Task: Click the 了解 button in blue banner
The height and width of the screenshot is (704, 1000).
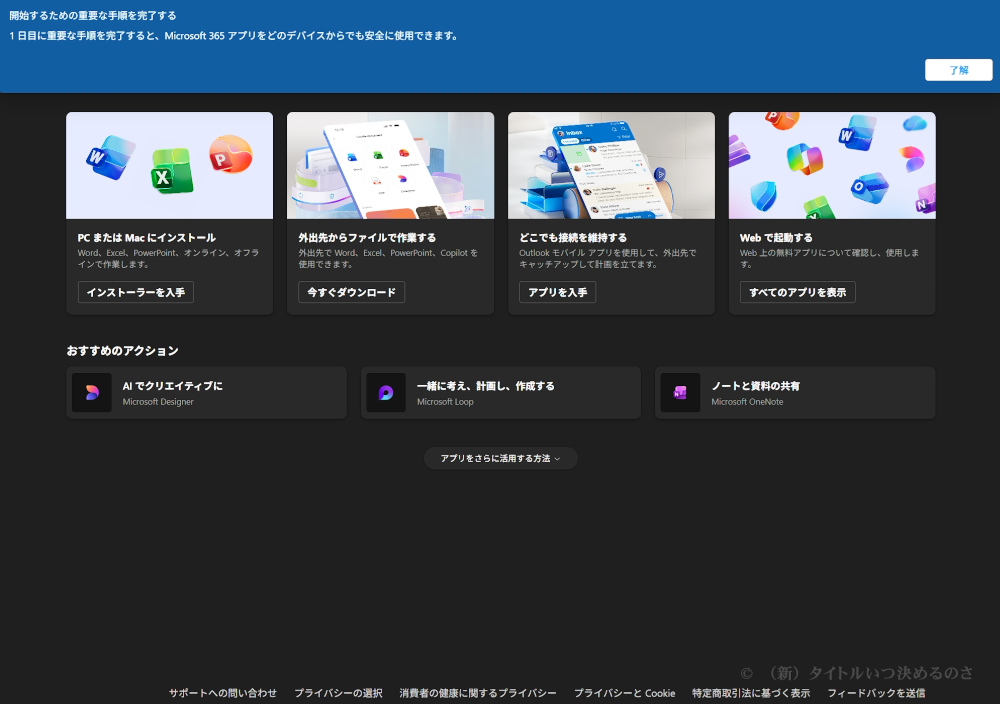Action: [x=959, y=70]
